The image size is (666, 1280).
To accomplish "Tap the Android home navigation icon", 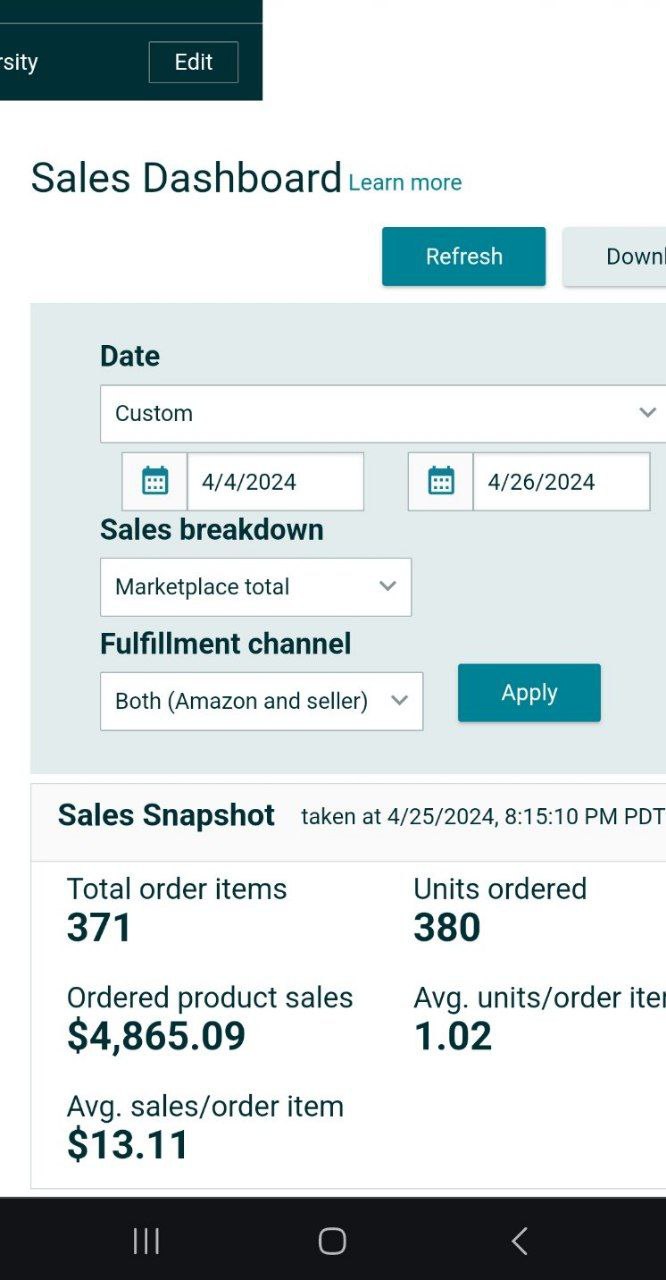I will pyautogui.click(x=332, y=1241).
